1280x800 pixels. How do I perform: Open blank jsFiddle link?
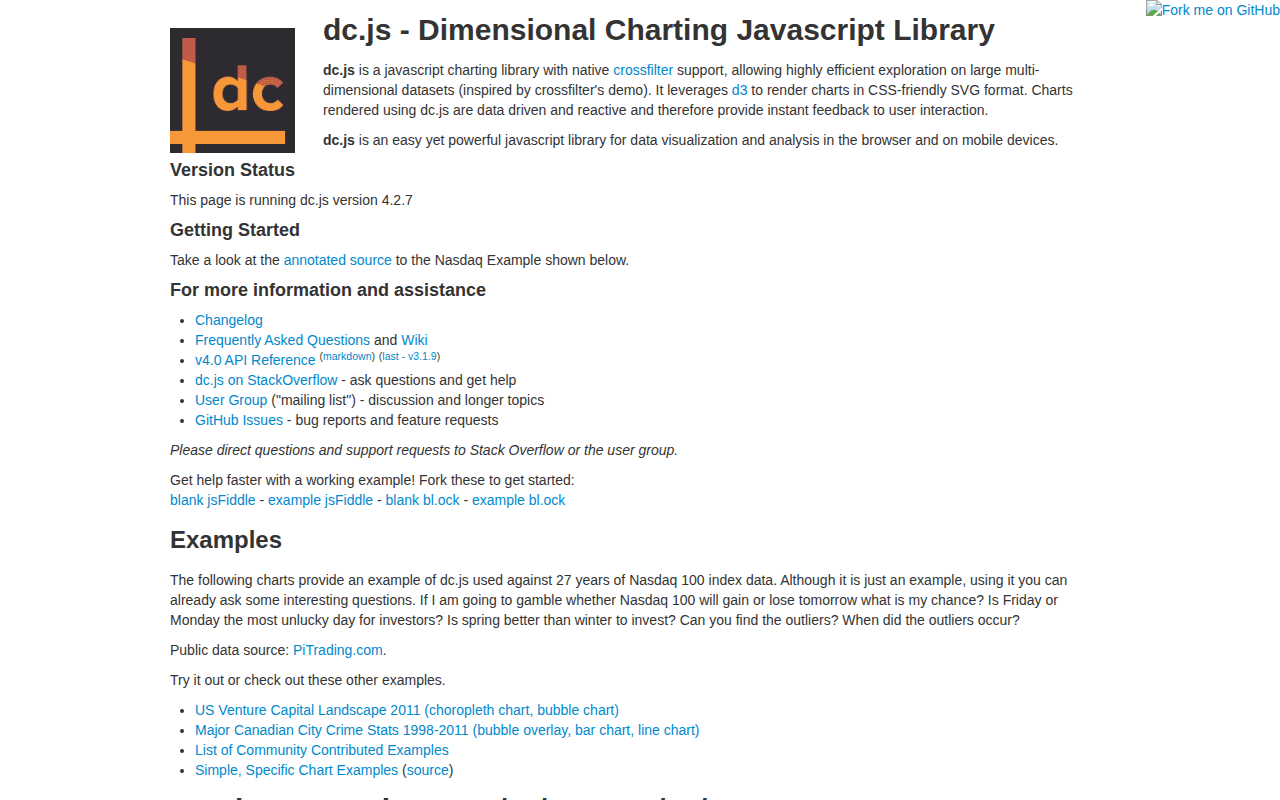click(x=213, y=500)
